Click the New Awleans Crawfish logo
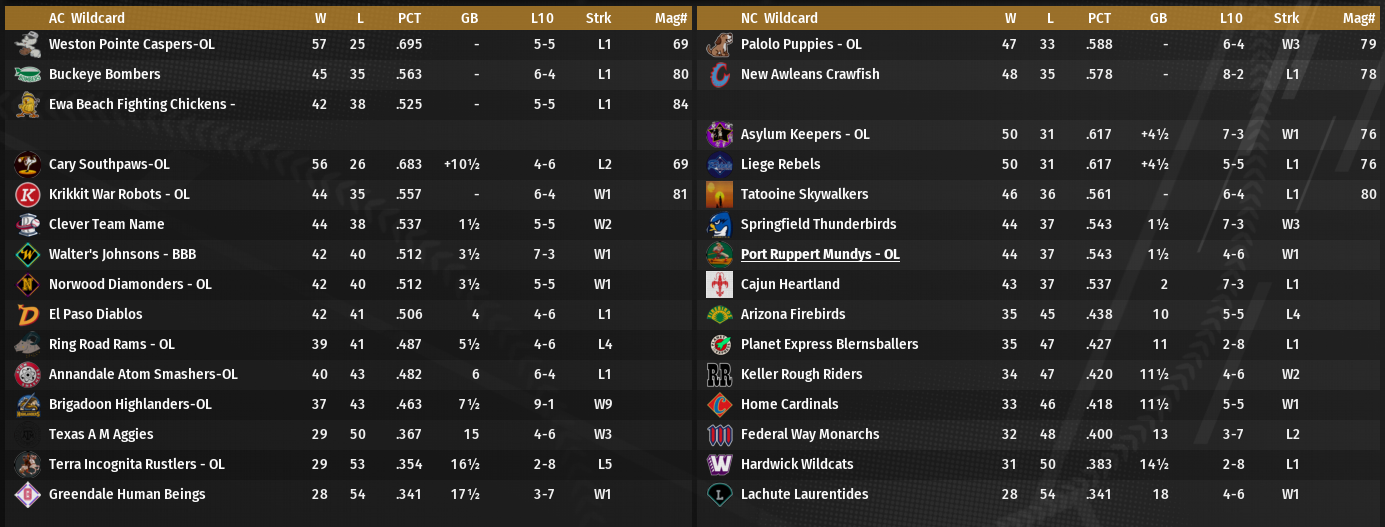Screen dimensions: 1385x527 pyautogui.click(x=719, y=74)
